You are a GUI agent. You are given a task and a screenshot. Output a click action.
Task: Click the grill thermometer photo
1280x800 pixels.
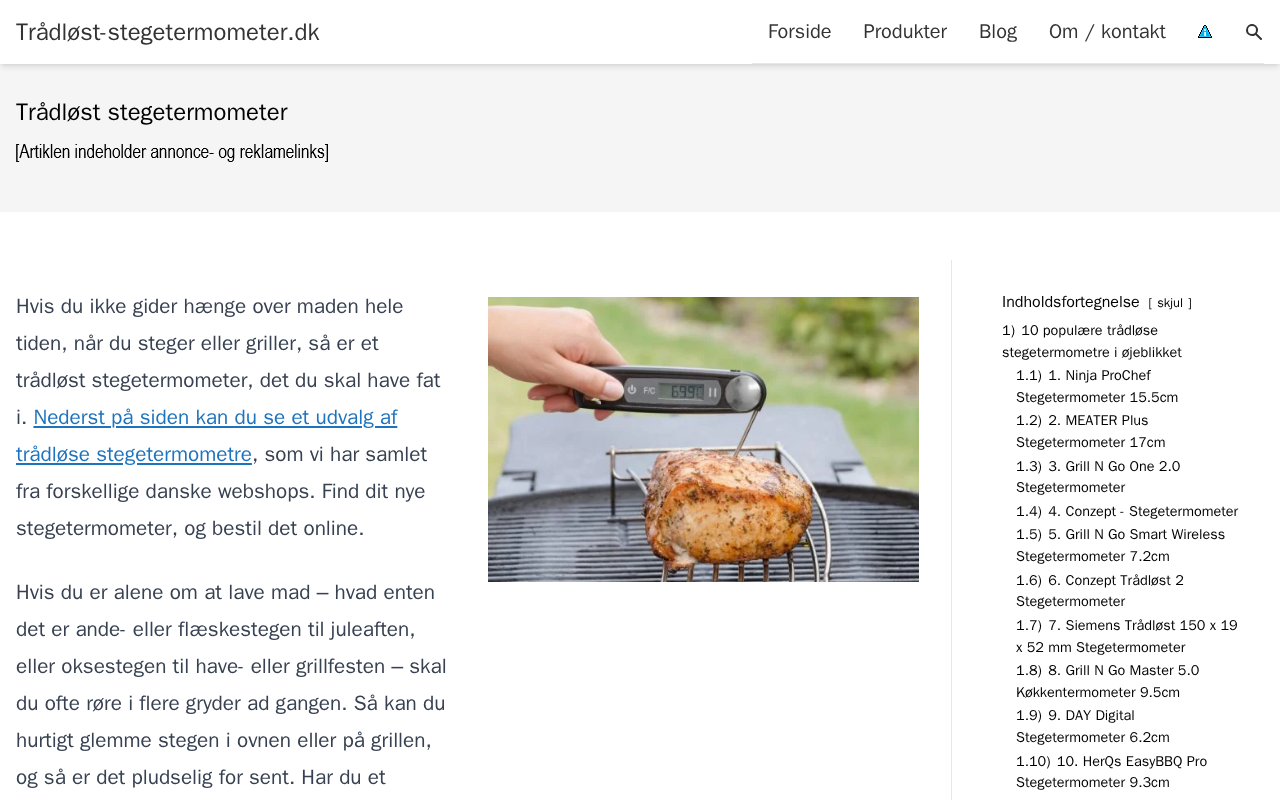(703, 439)
